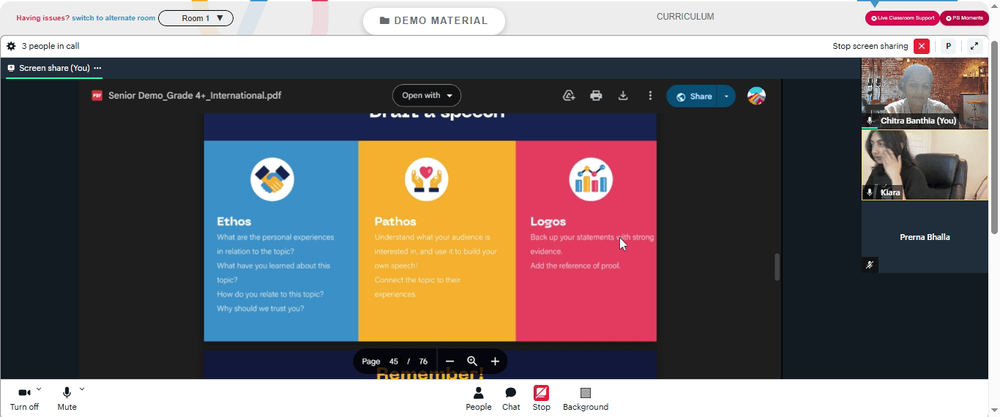
Task: Click the Logos bar chart icon
Action: click(x=591, y=180)
